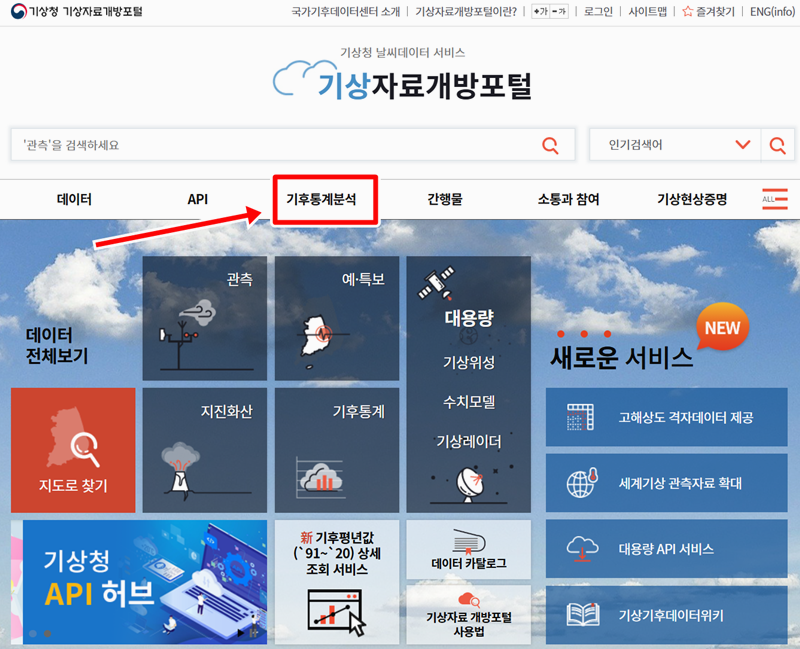Click the satellite icon above 대용량
800x649 pixels.
click(436, 282)
